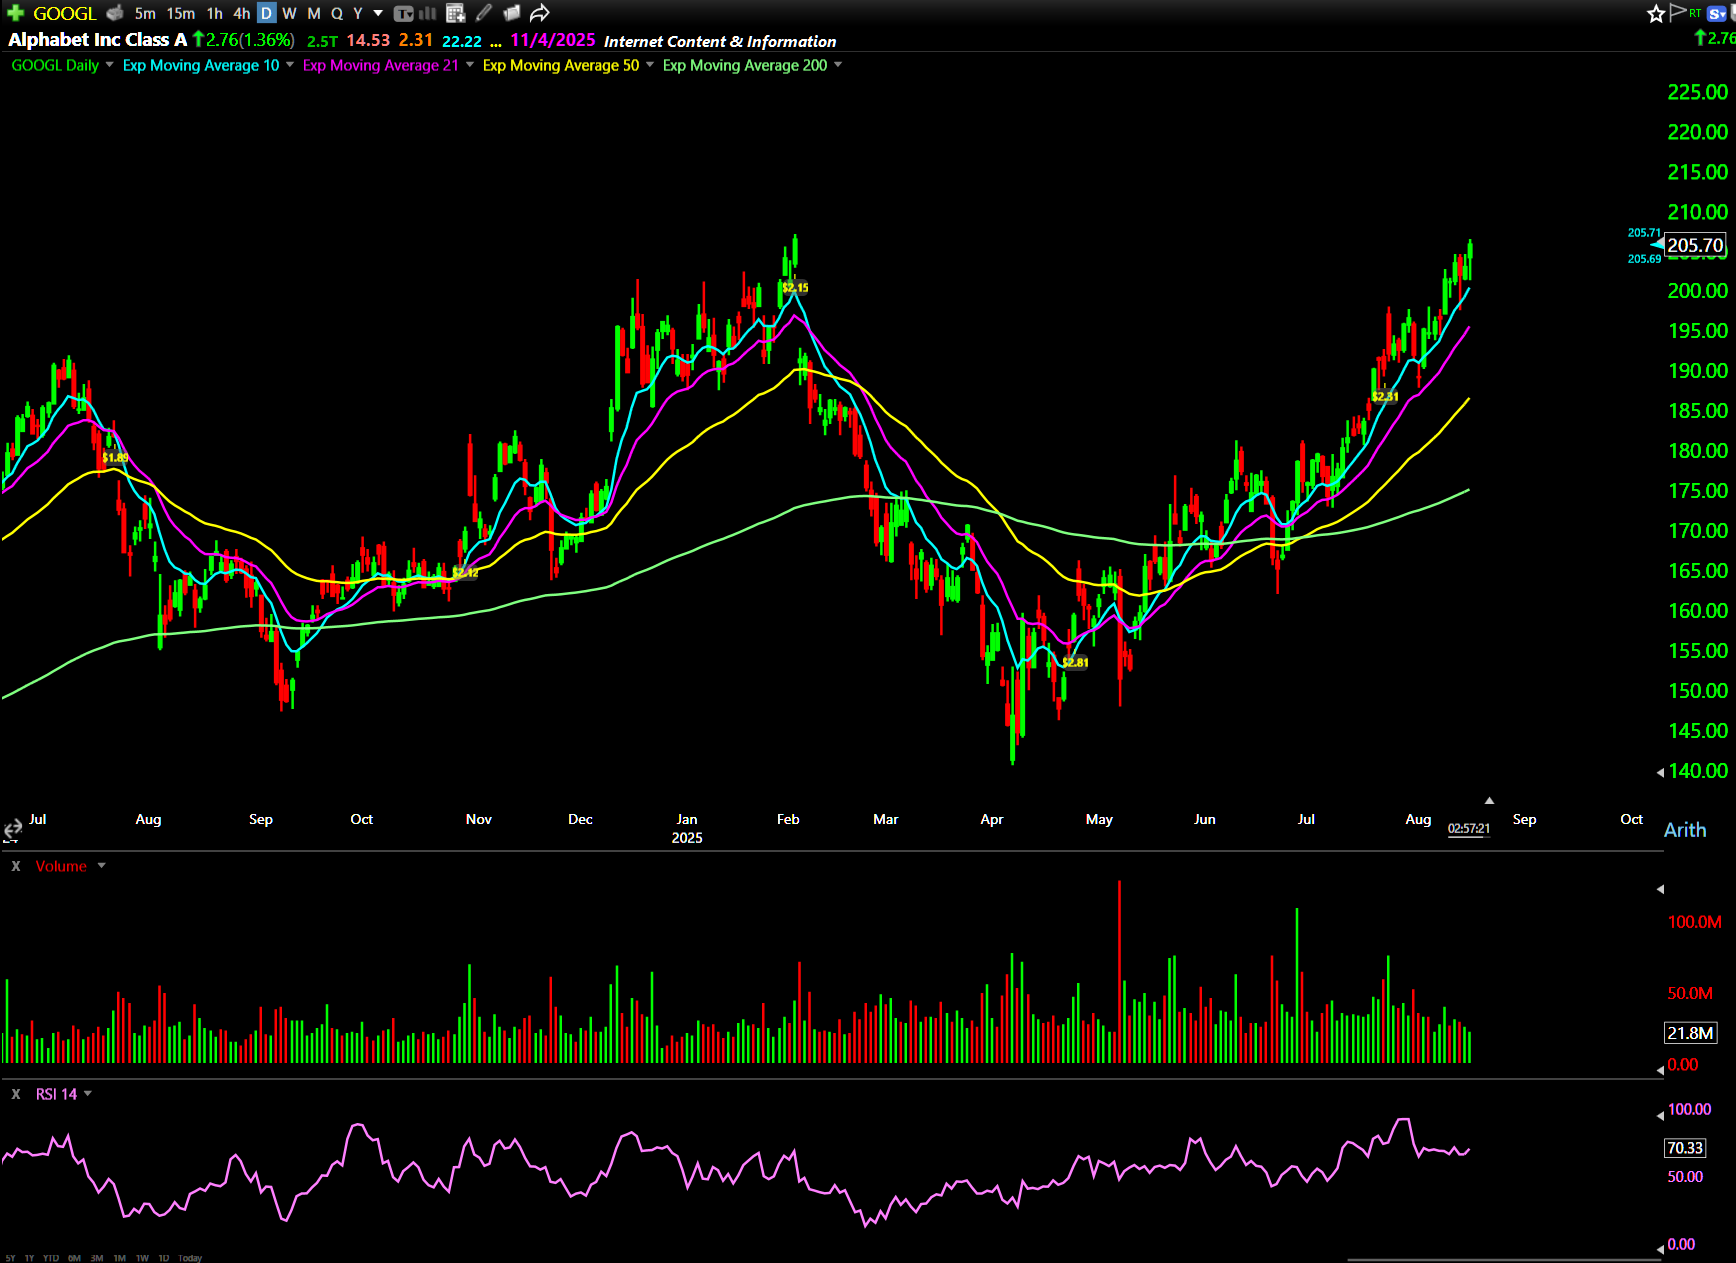Close the RSI 14 pane with its X
Screen dimensions: 1736x1263
pos(16,1094)
